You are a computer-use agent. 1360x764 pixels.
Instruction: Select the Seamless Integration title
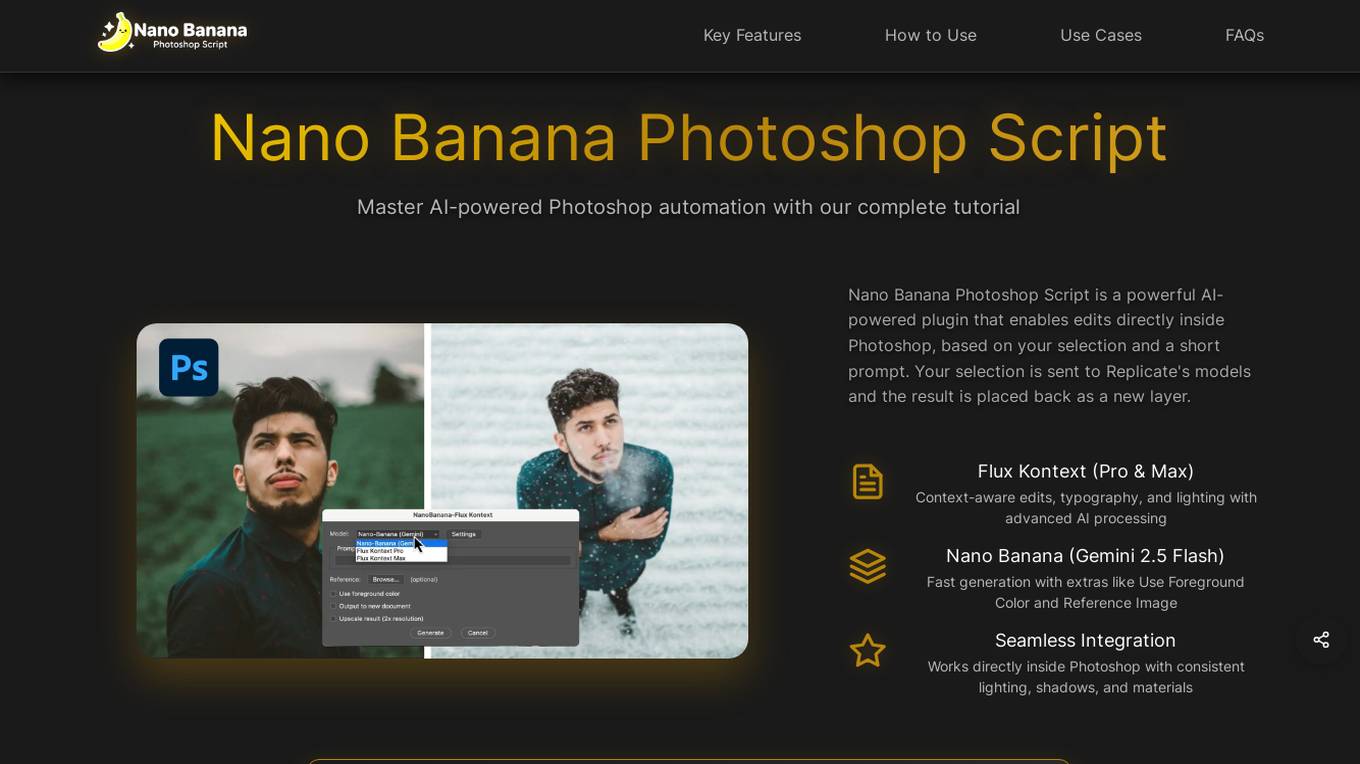[1085, 640]
